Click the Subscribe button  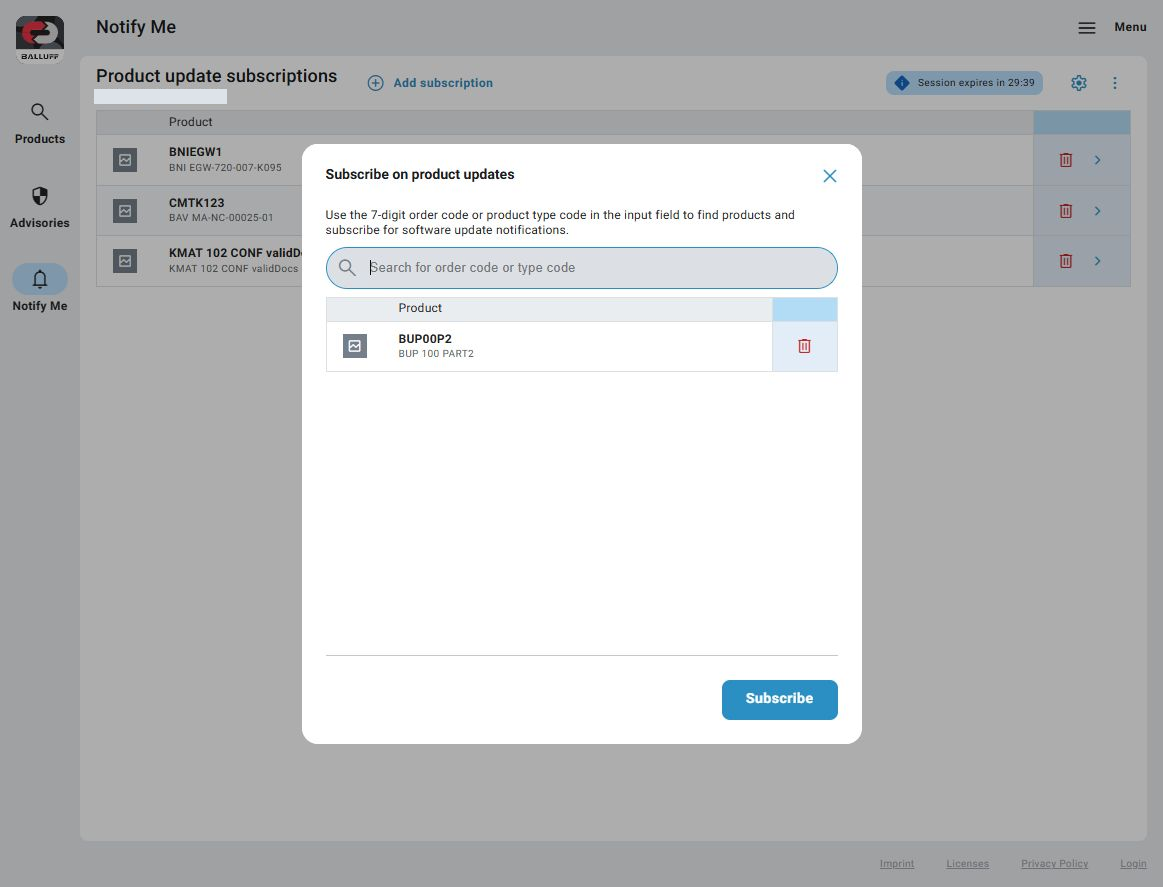[780, 699]
